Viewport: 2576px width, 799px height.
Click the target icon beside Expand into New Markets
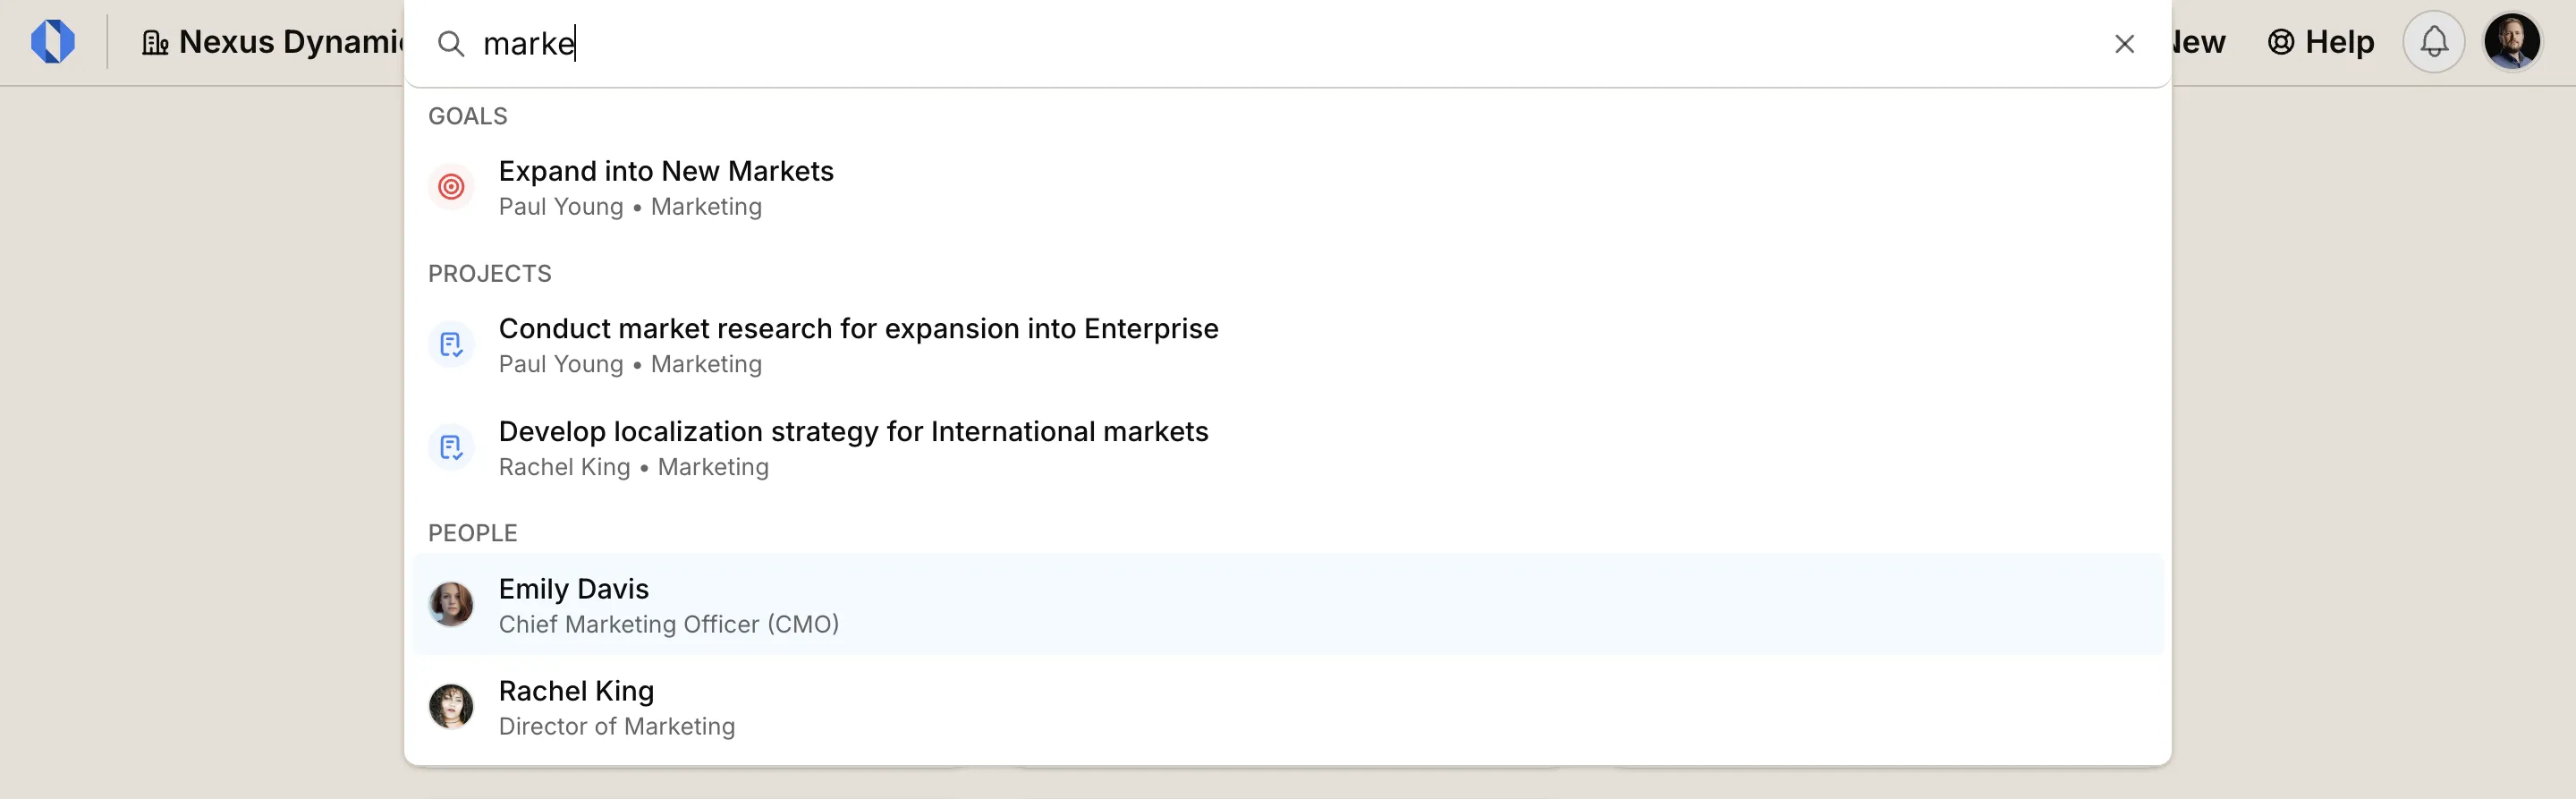(x=451, y=187)
